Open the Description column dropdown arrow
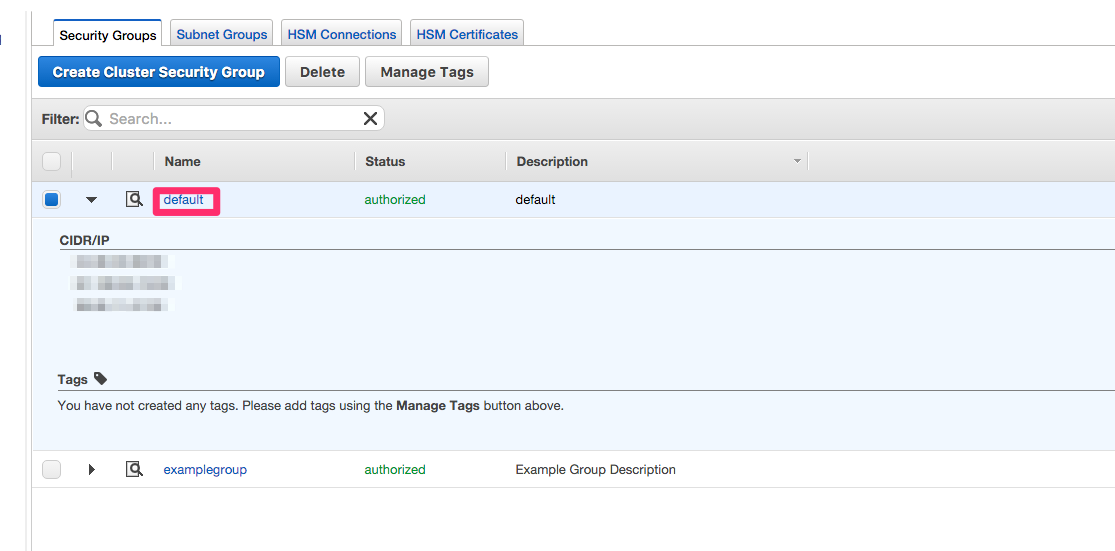Viewport: 1115px width, 551px height. (x=797, y=161)
